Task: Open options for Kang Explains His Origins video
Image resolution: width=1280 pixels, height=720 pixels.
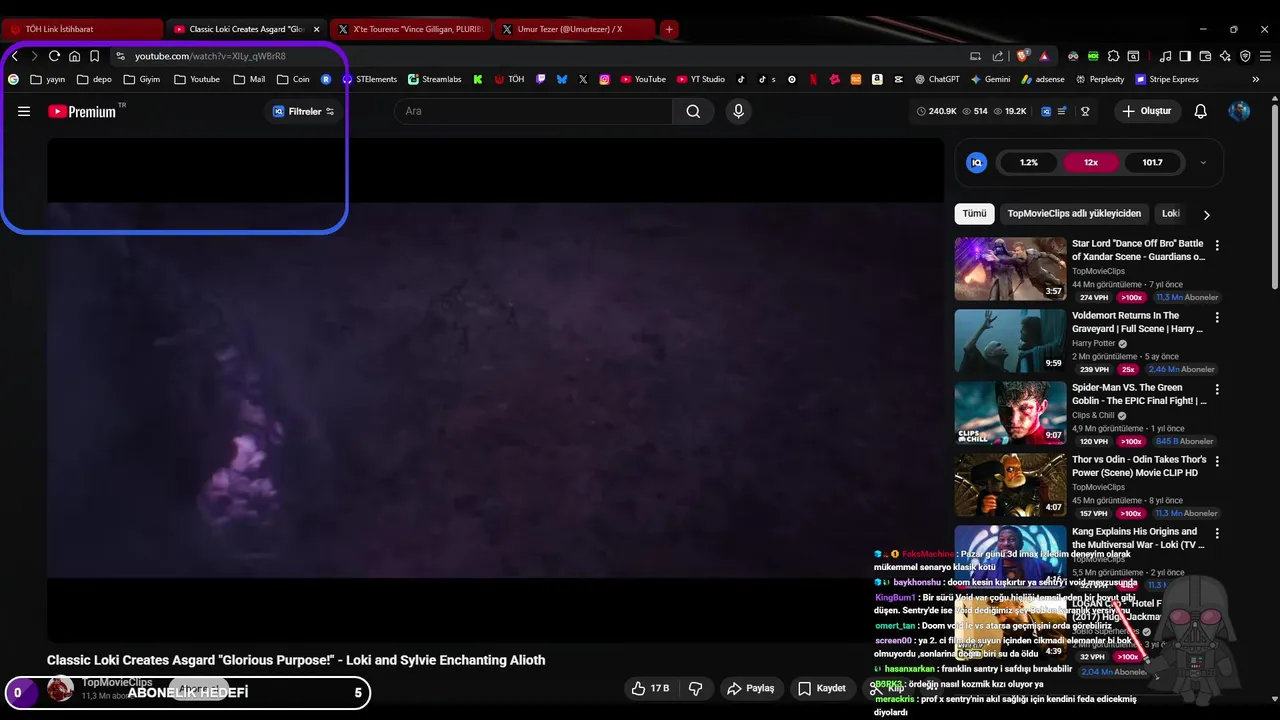Action: point(1217,533)
